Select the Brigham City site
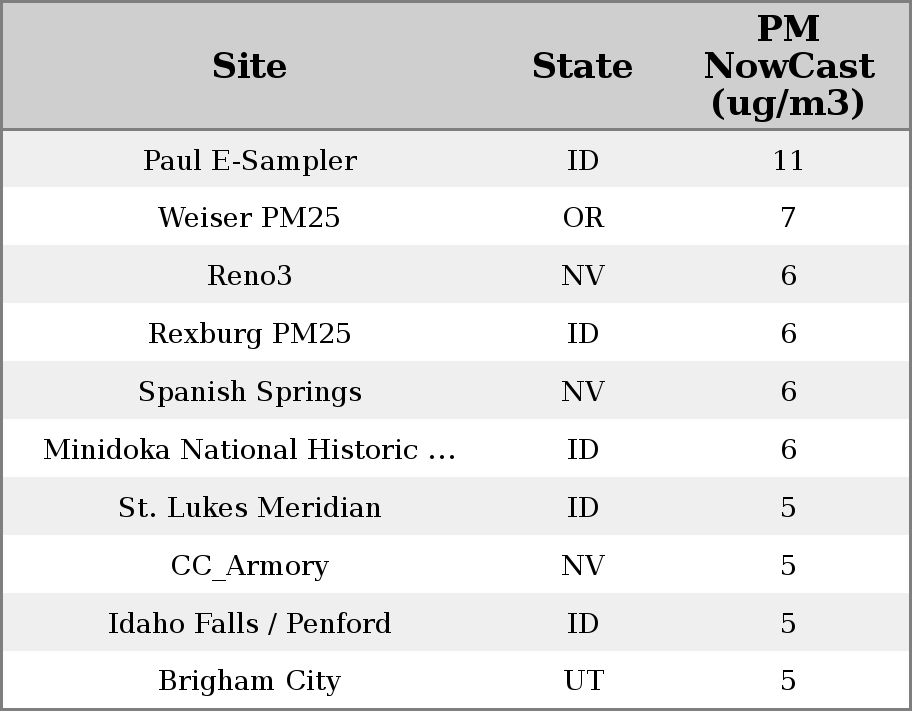Screen dimensions: 912x711 pos(249,681)
